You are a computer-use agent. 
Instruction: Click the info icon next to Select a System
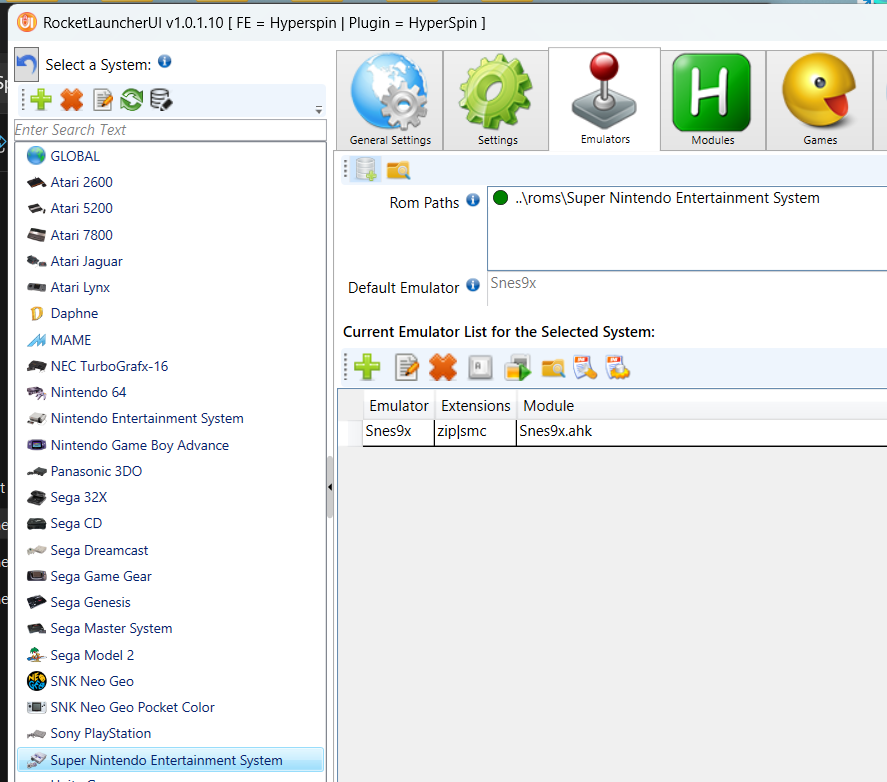pos(165,62)
